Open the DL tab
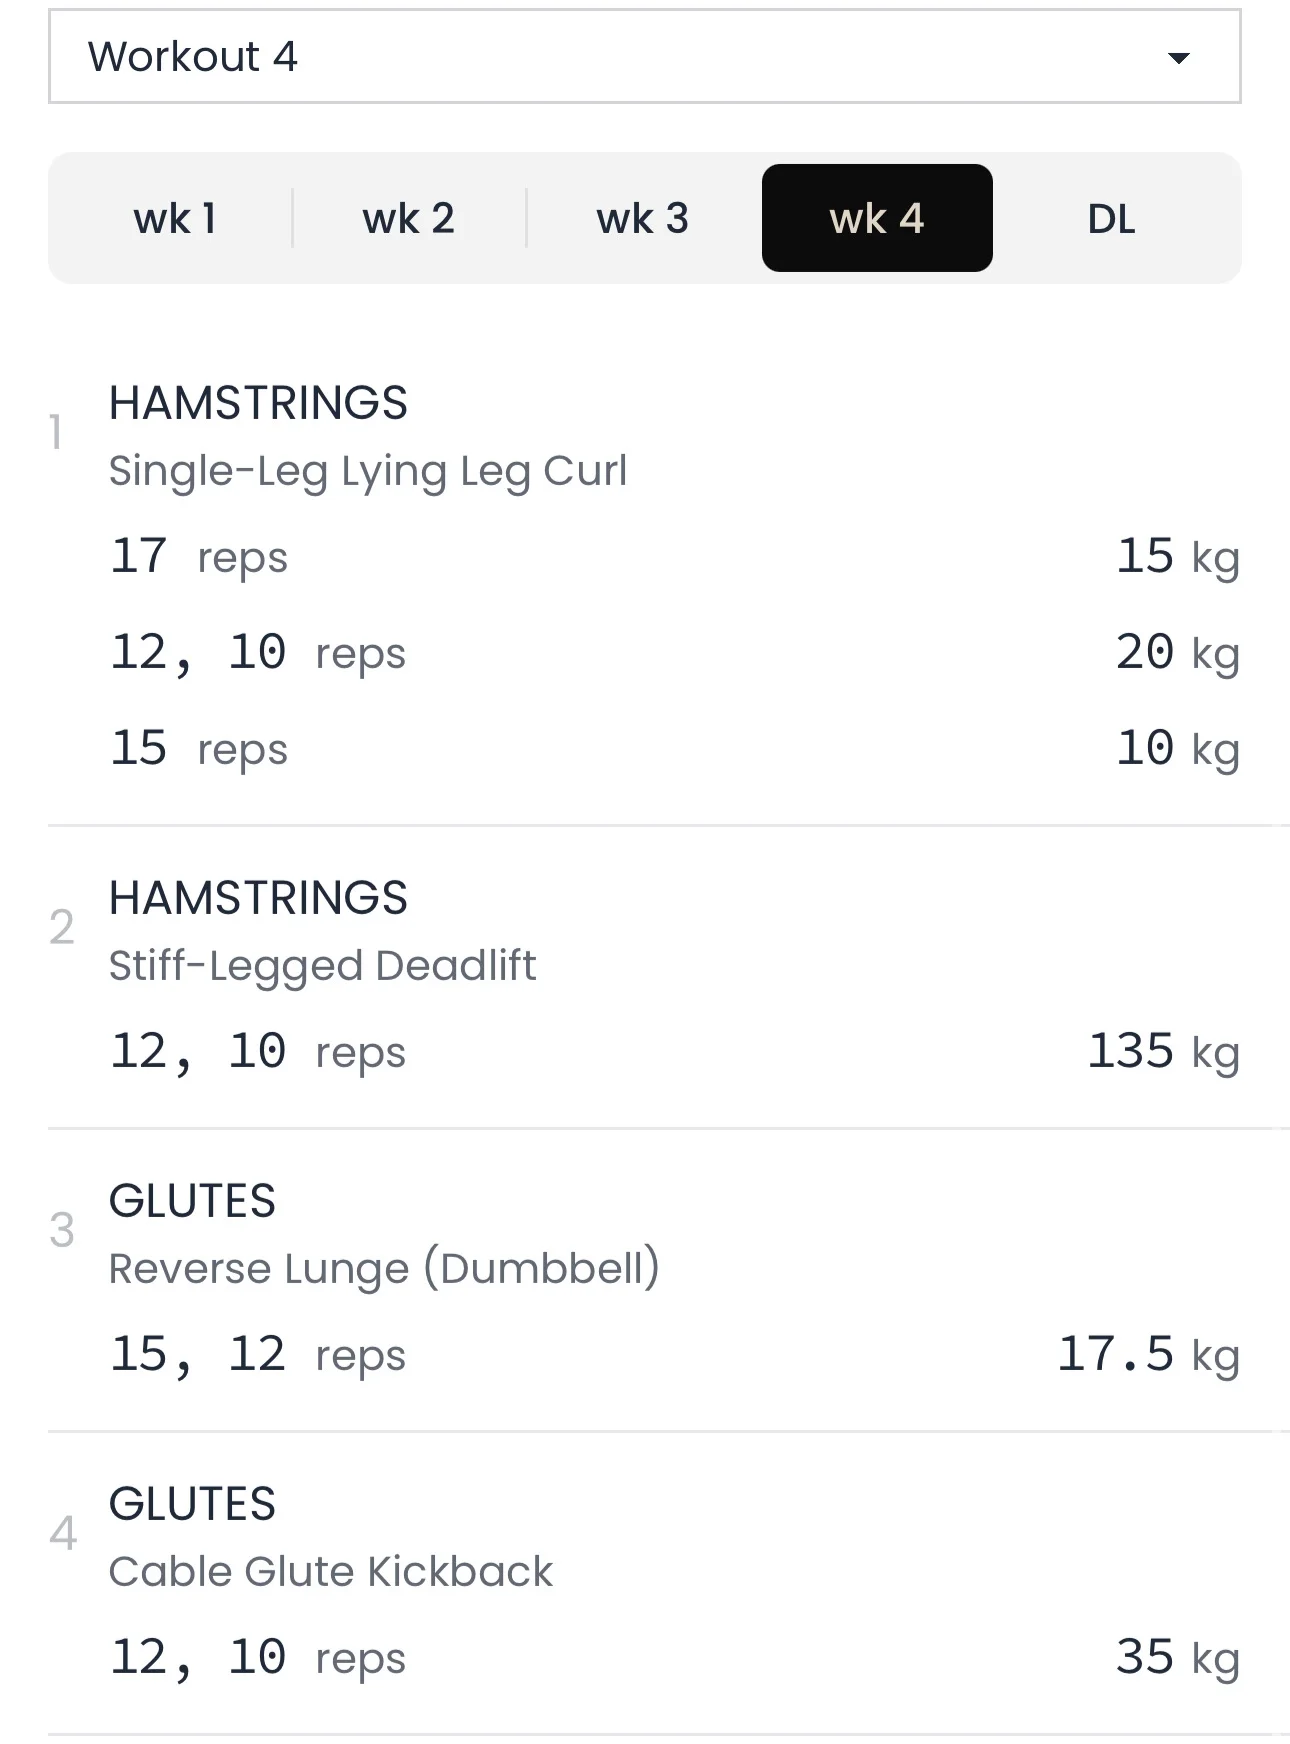 1111,219
